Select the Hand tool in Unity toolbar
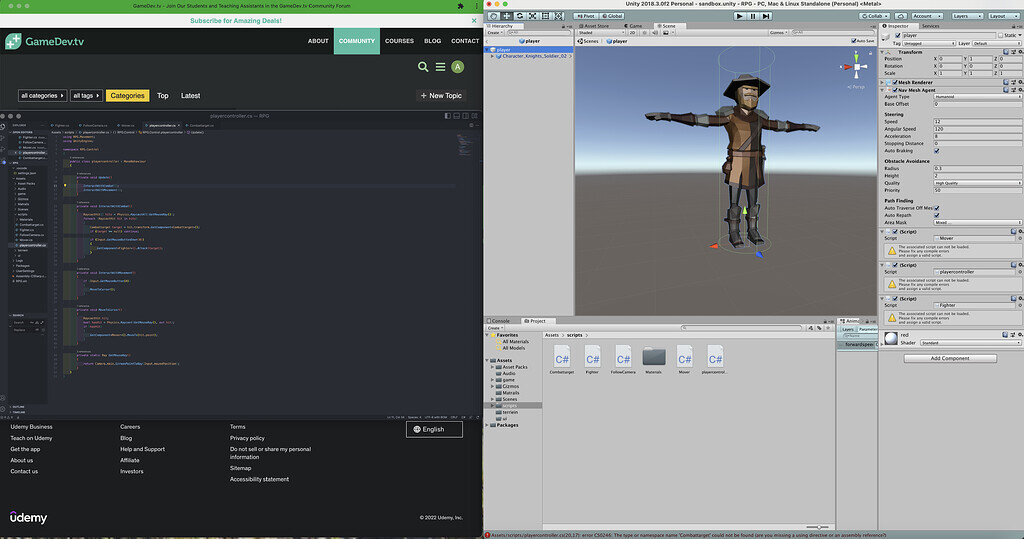 pyautogui.click(x=493, y=15)
